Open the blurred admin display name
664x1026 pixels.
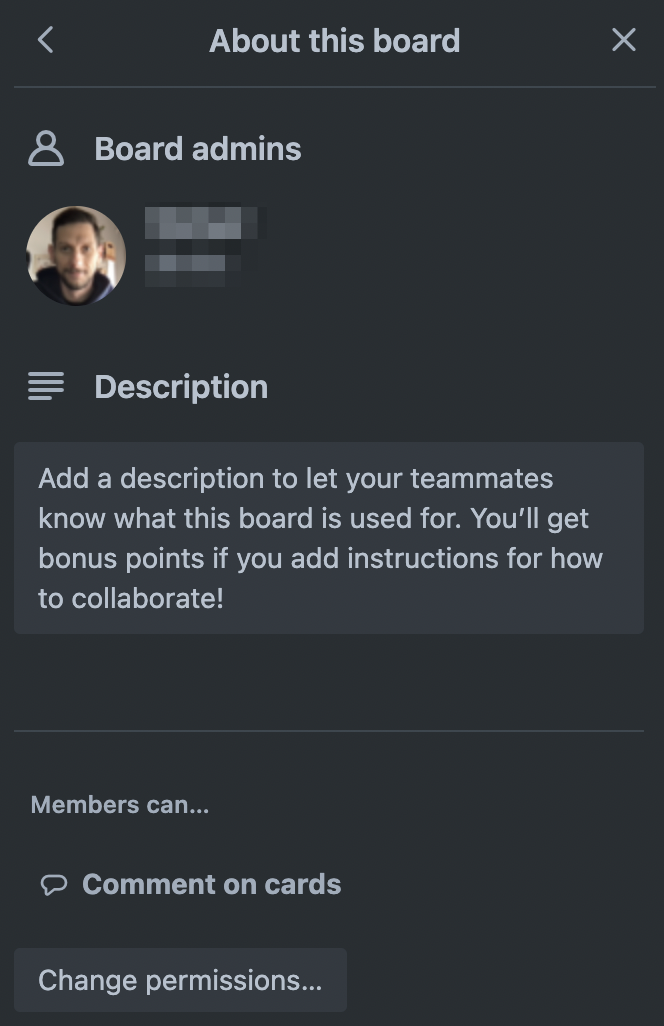tap(201, 224)
